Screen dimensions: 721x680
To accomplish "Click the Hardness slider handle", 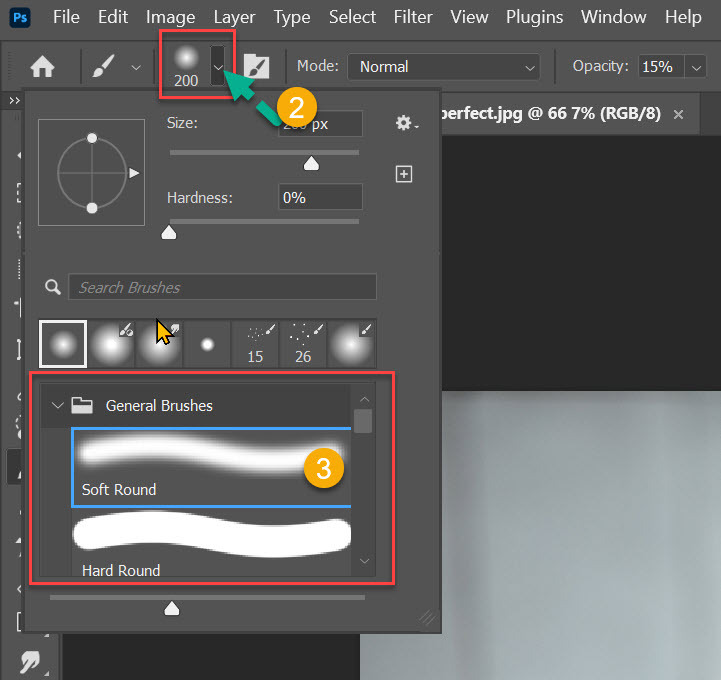I will [169, 233].
